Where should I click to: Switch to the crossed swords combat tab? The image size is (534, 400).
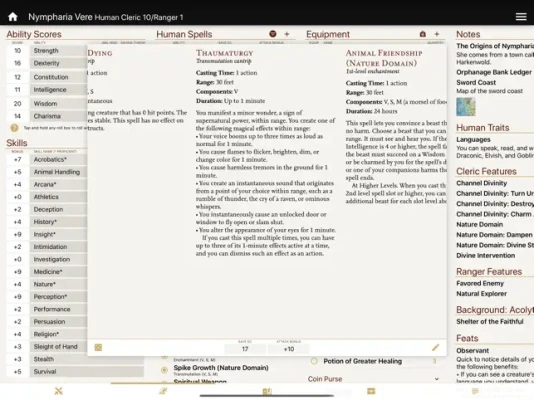click(59, 391)
